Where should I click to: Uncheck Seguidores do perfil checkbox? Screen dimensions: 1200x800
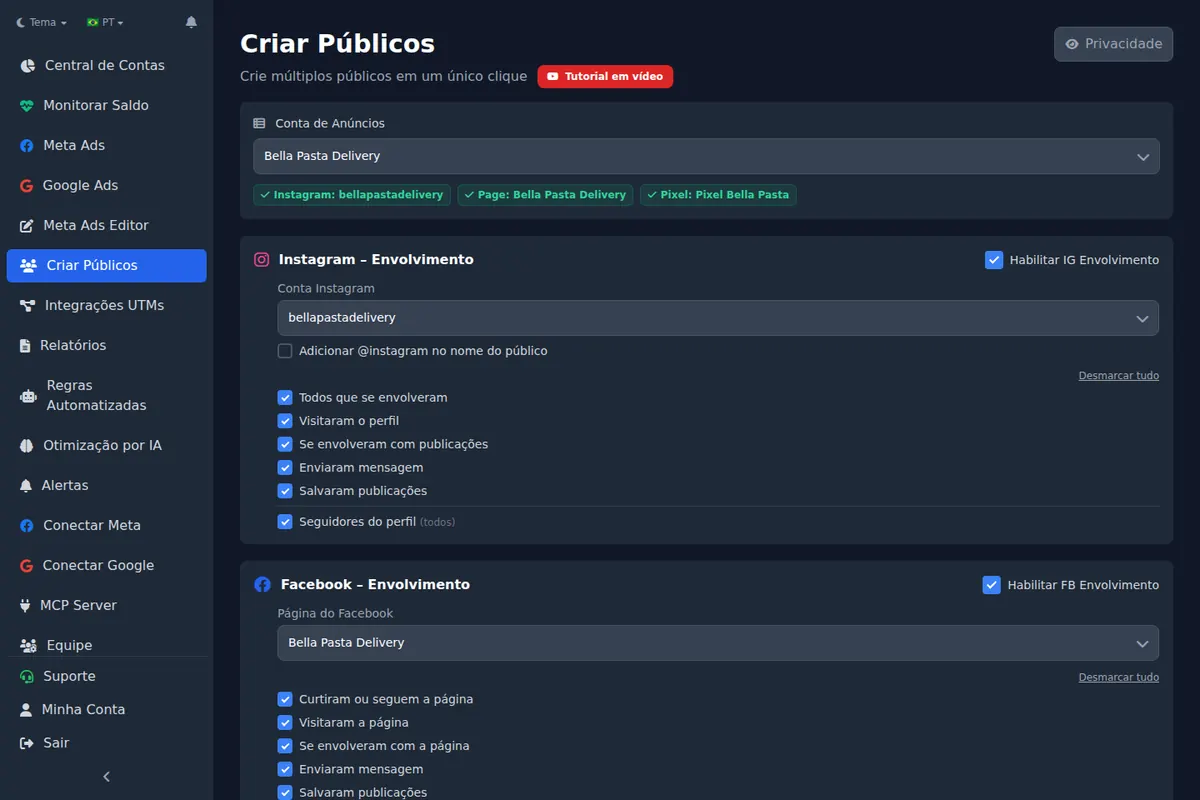(285, 521)
